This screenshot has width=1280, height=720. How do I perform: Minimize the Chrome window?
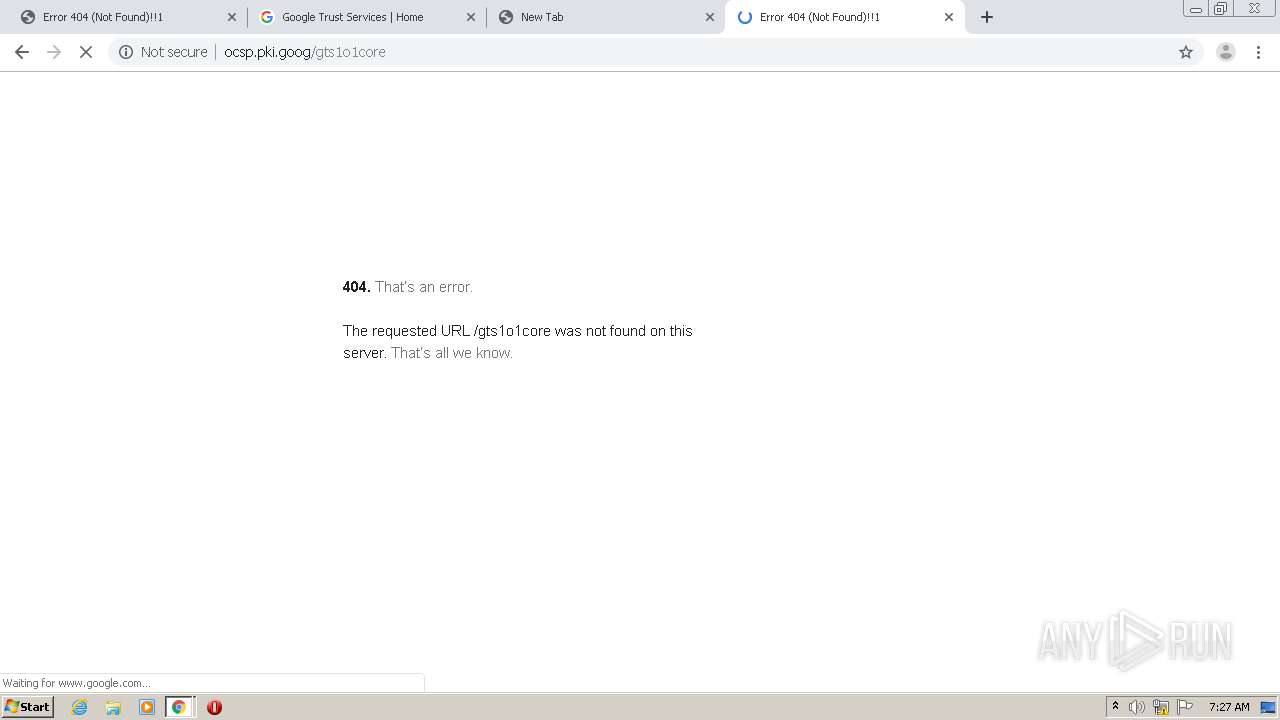point(1196,9)
